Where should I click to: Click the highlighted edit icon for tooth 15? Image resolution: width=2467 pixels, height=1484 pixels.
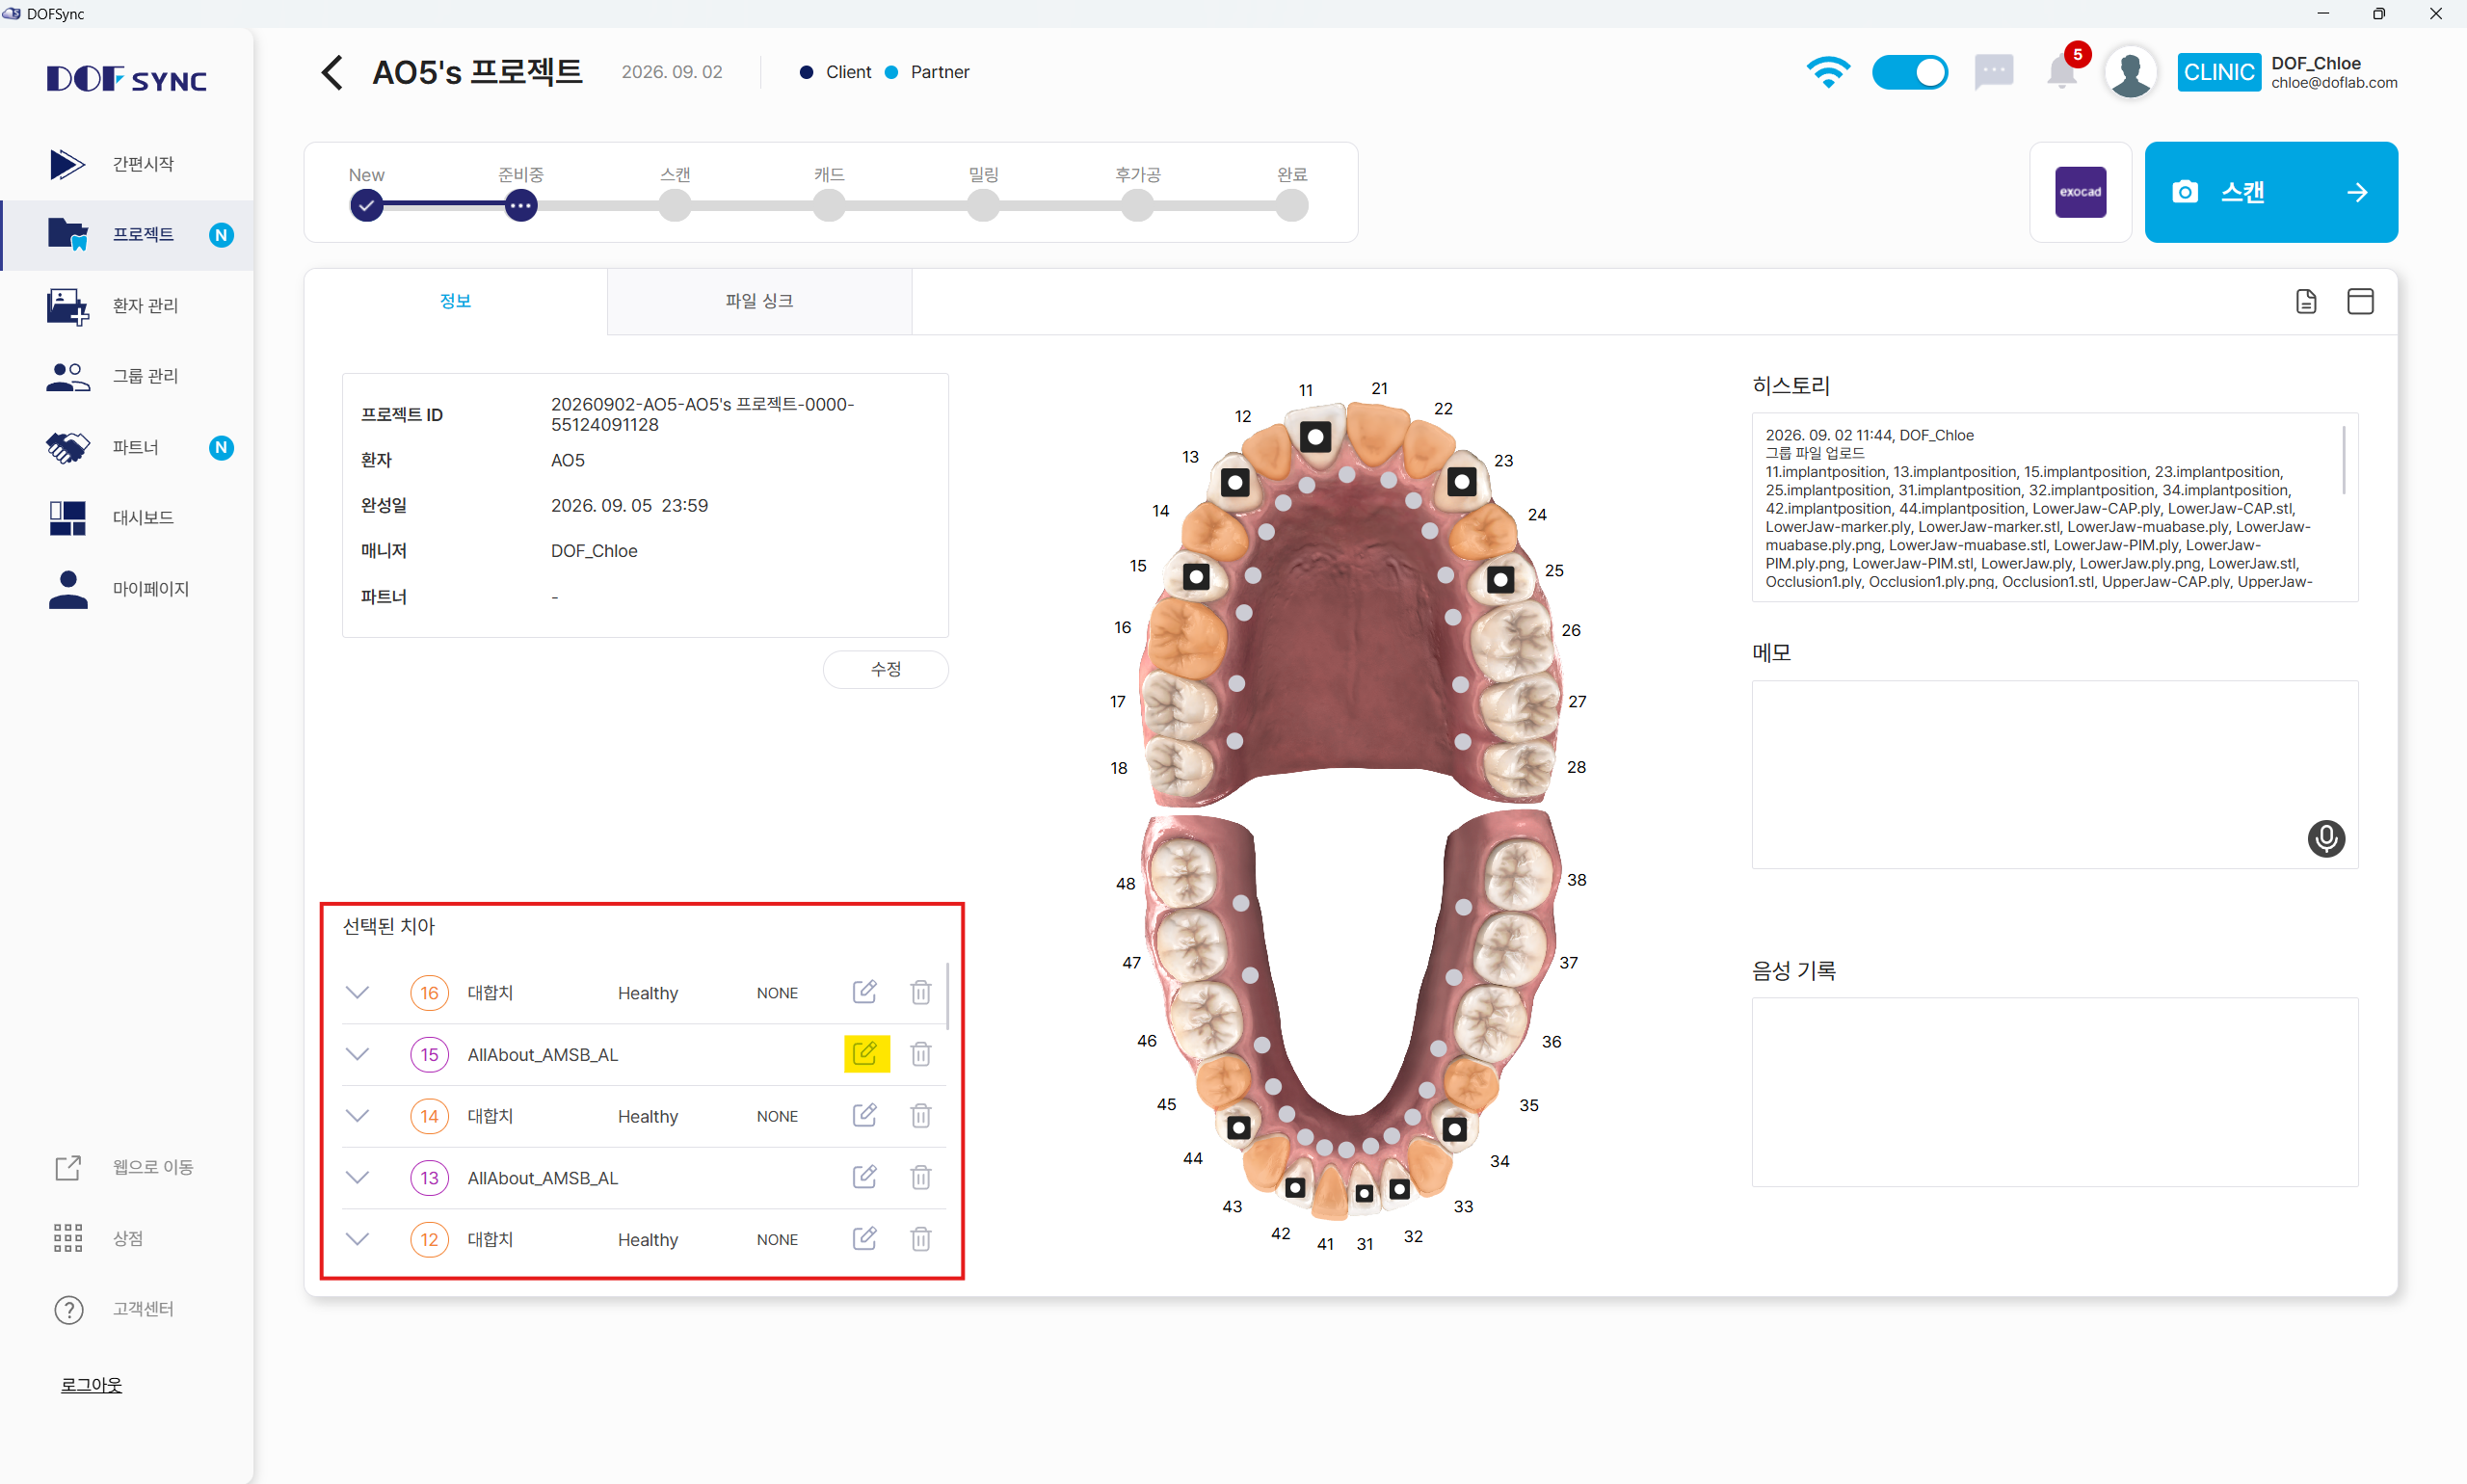865,1053
